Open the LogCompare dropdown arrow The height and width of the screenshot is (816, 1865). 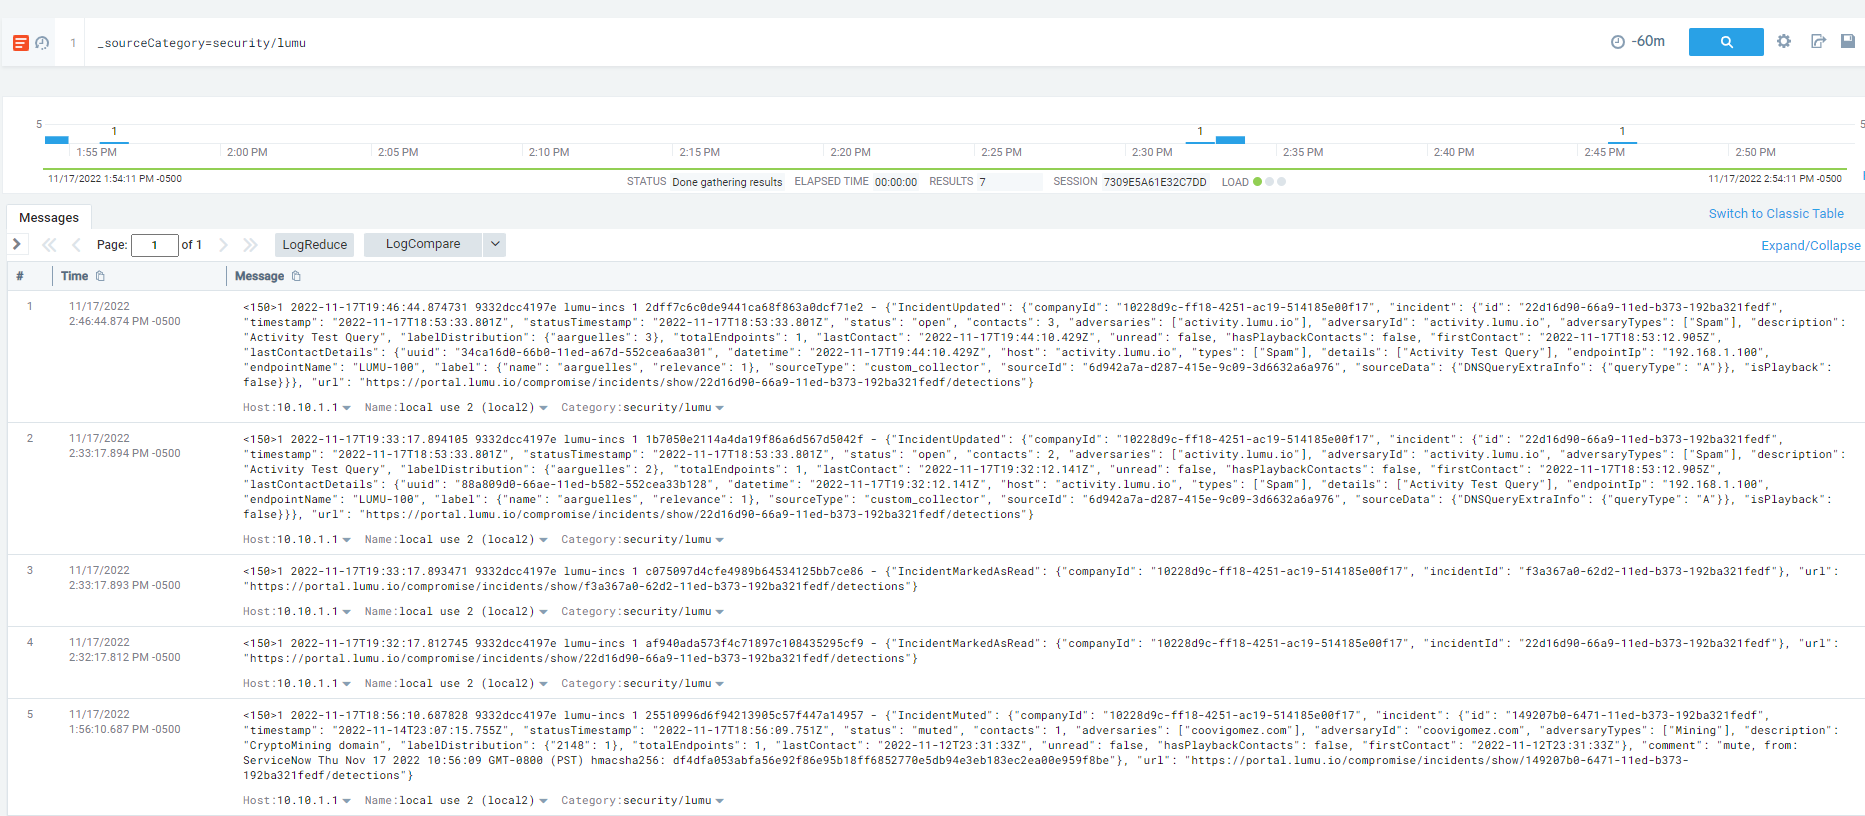pyautogui.click(x=494, y=244)
